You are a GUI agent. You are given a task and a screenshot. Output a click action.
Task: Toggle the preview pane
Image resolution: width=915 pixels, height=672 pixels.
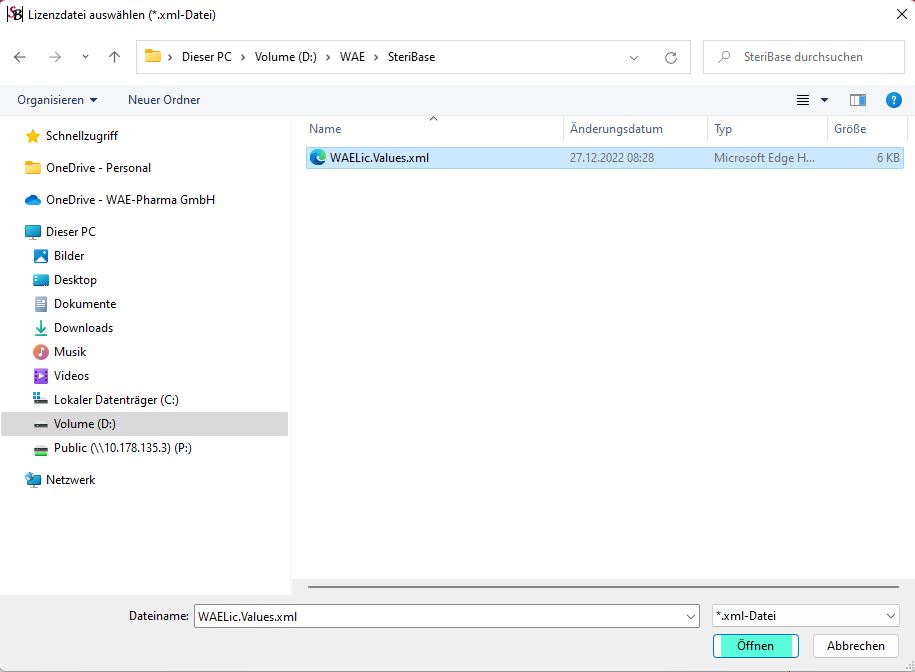(x=858, y=100)
